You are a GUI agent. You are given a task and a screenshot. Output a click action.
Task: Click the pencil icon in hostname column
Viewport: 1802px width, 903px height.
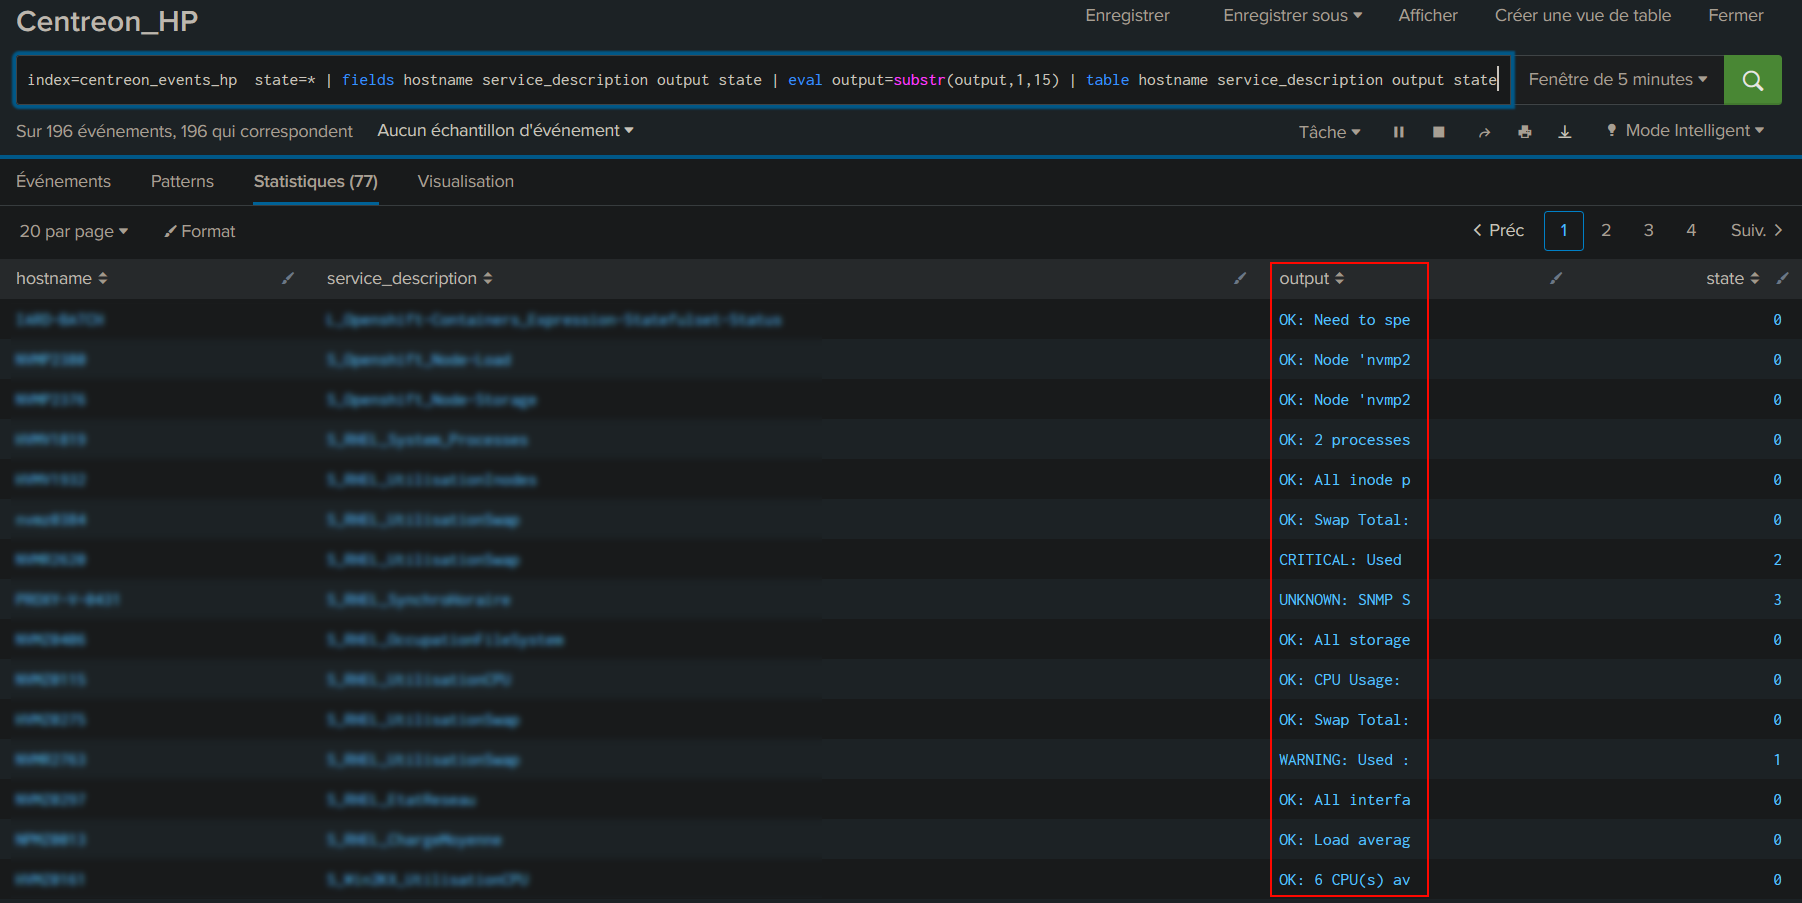click(x=288, y=278)
